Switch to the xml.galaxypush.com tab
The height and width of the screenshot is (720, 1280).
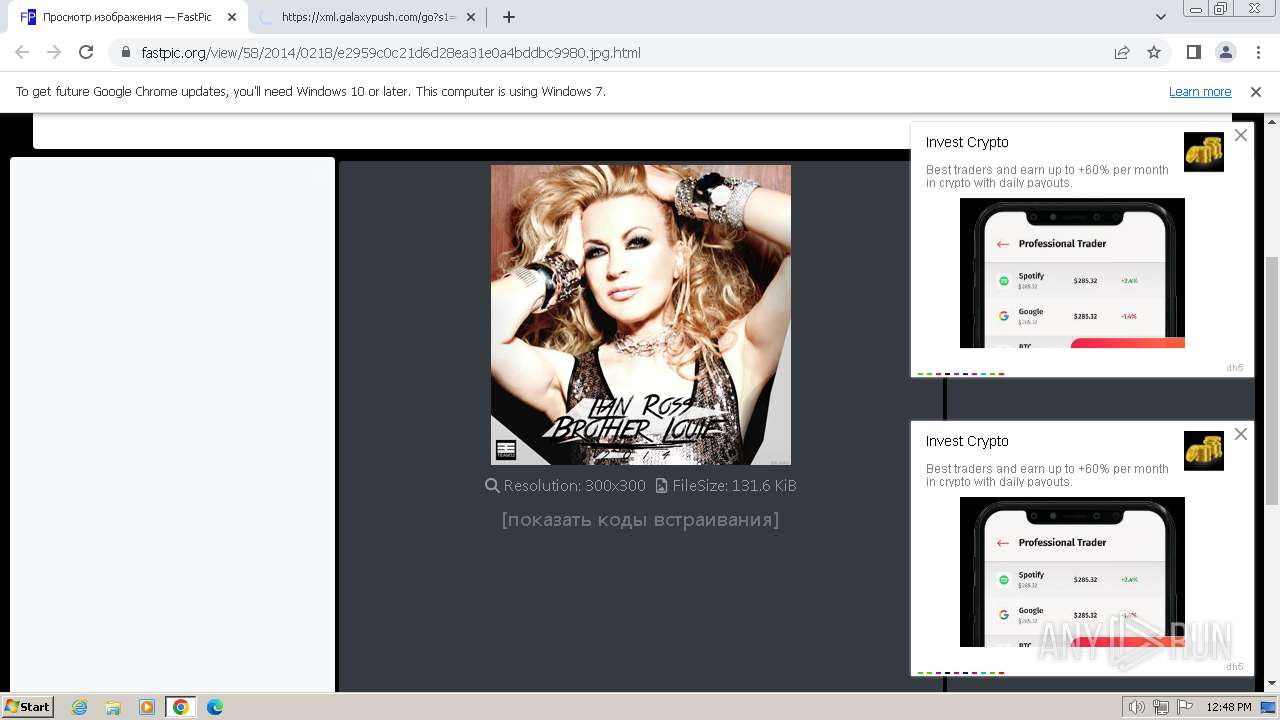(x=370, y=17)
